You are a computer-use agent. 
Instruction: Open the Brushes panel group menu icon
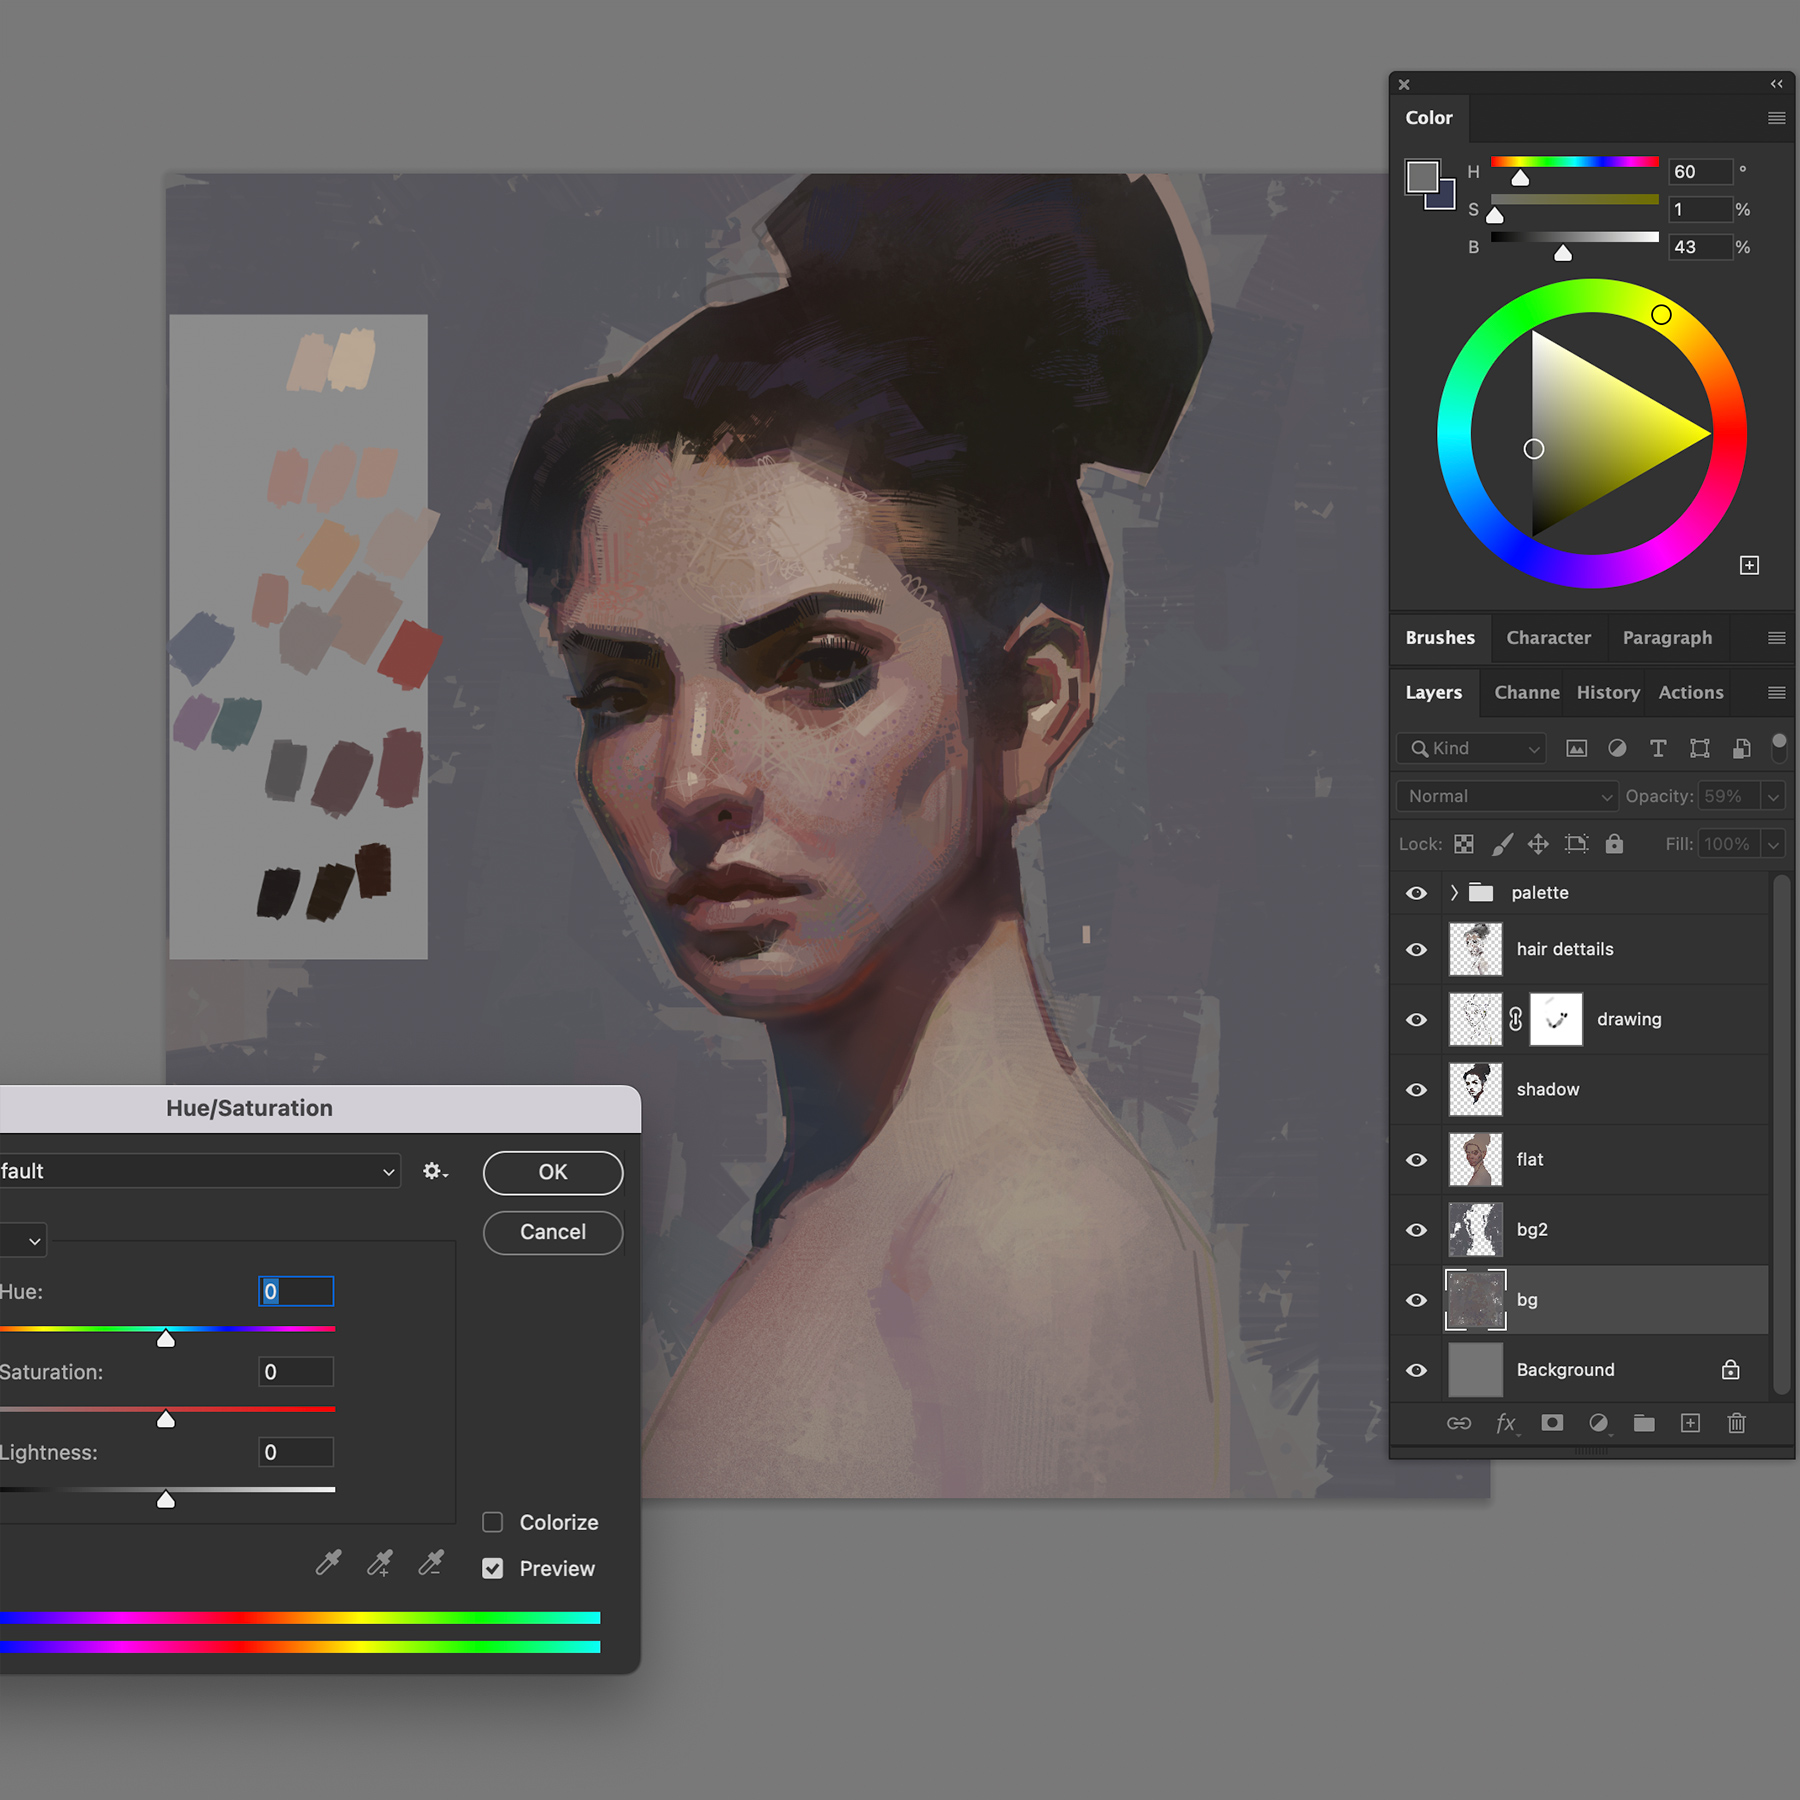click(1777, 638)
